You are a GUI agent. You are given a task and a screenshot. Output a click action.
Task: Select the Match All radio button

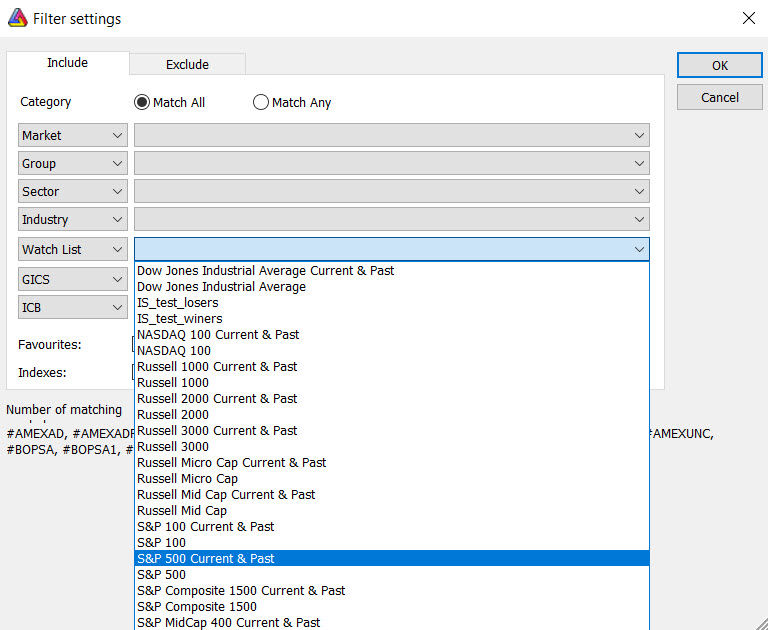(x=142, y=102)
